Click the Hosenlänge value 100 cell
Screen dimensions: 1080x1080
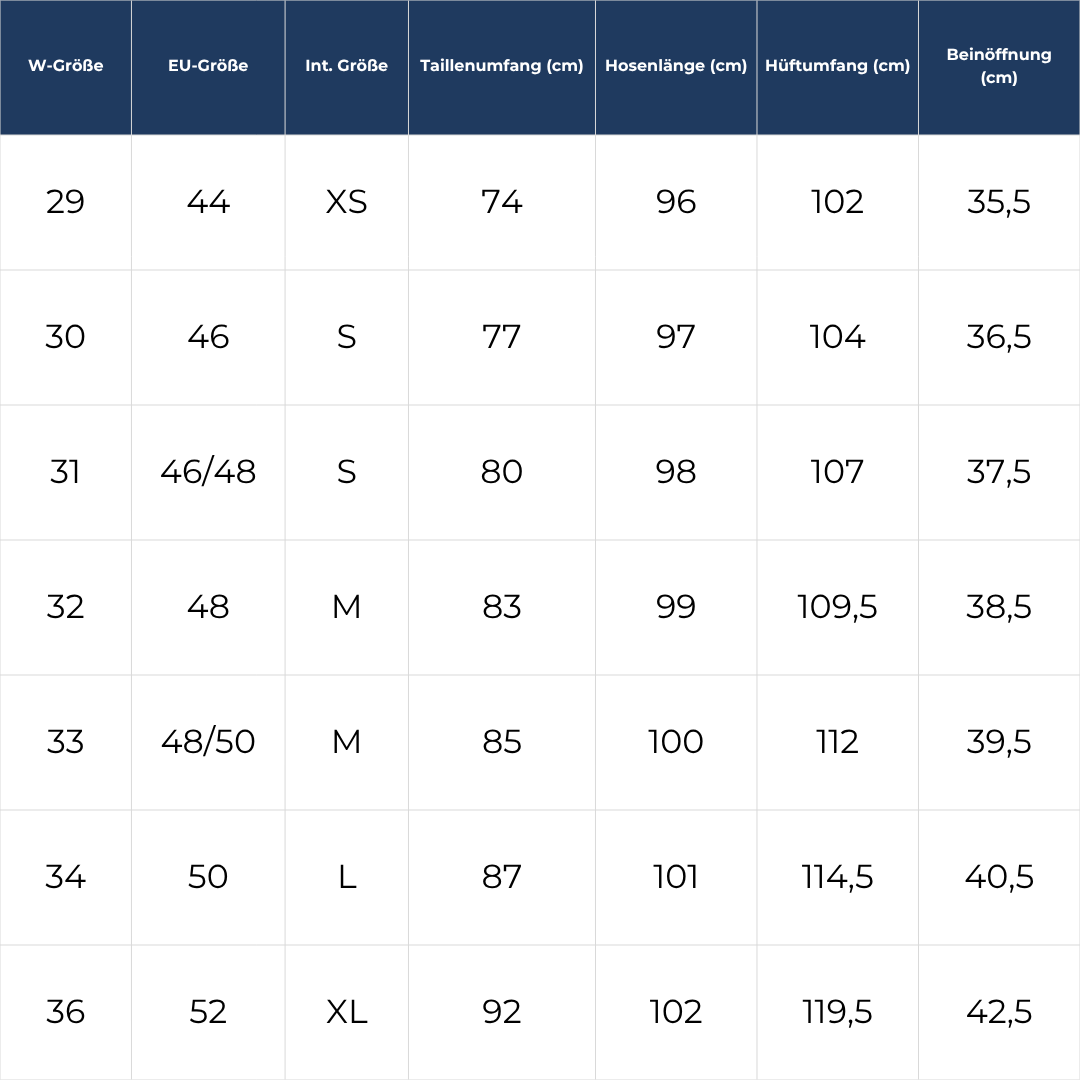tap(676, 742)
